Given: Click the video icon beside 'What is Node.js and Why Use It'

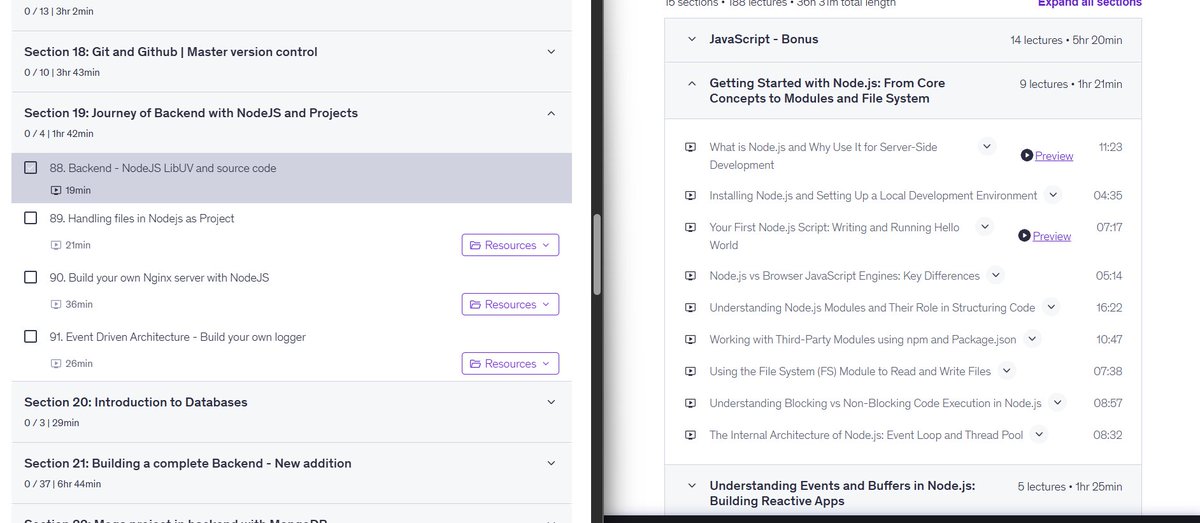Looking at the screenshot, I should (690, 147).
